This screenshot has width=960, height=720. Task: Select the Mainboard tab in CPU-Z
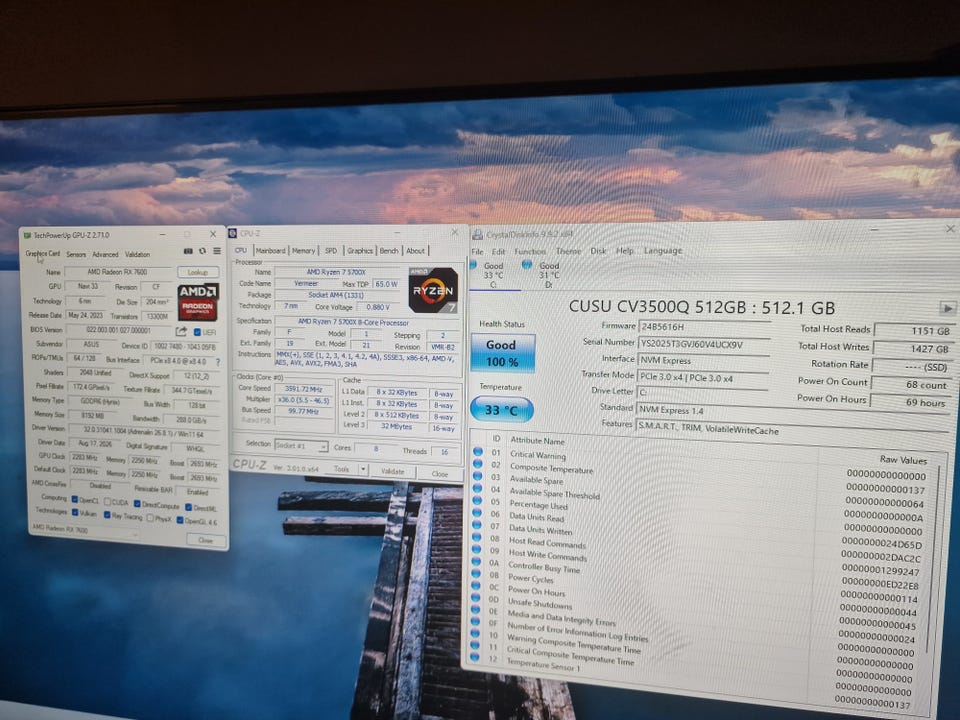[x=271, y=250]
